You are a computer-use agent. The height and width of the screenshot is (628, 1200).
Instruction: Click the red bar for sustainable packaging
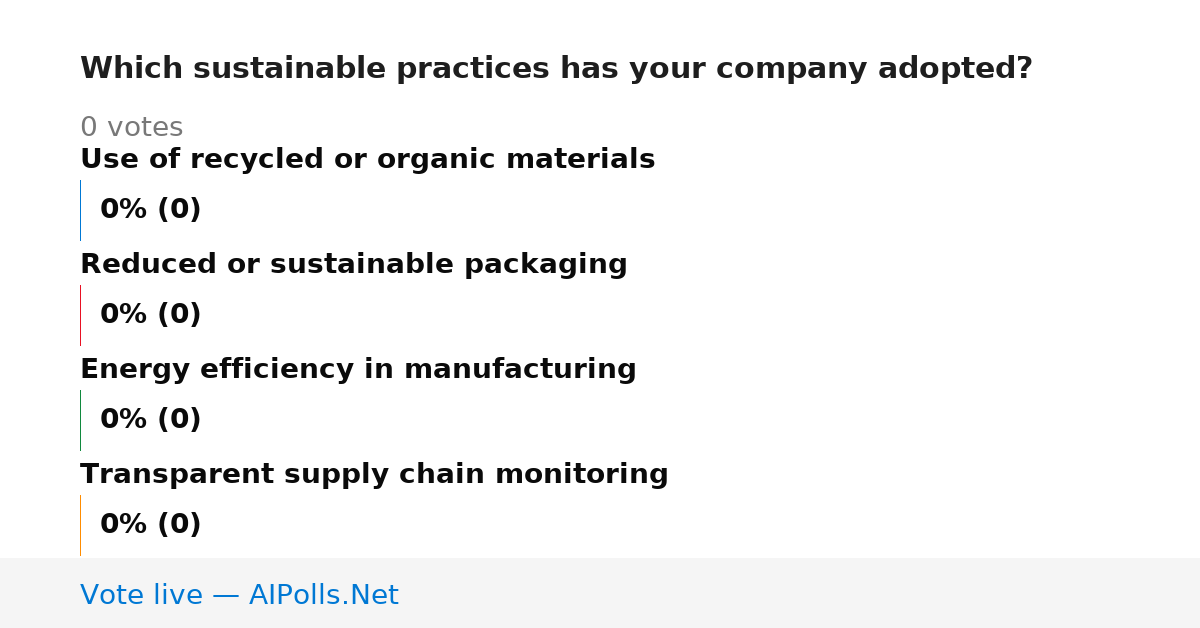tap(81, 315)
